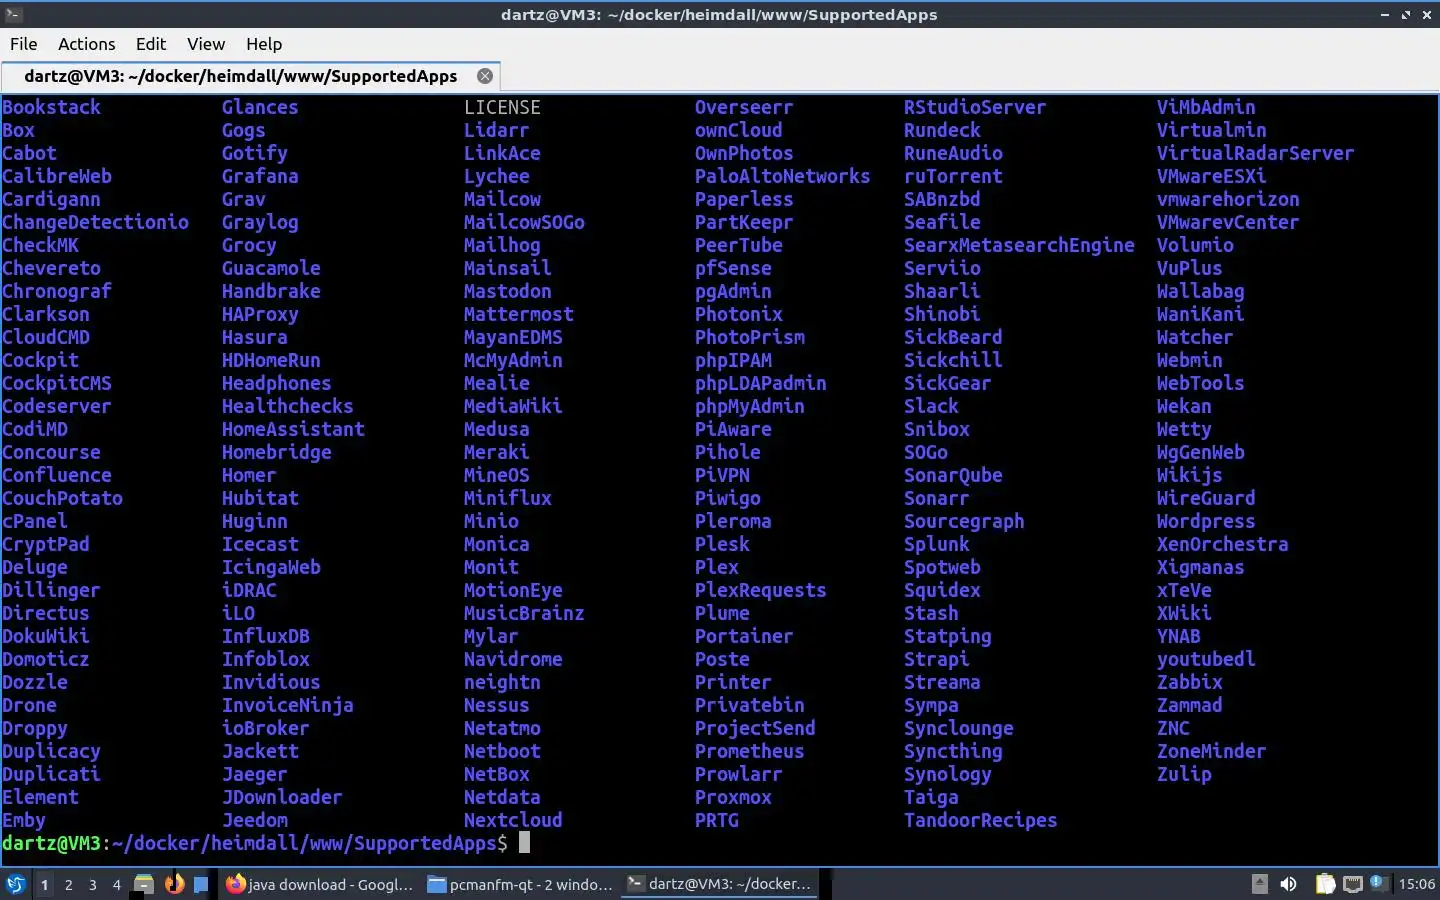
Task: Click the 'PaloAltoNetworks' listing entry
Action: [783, 176]
